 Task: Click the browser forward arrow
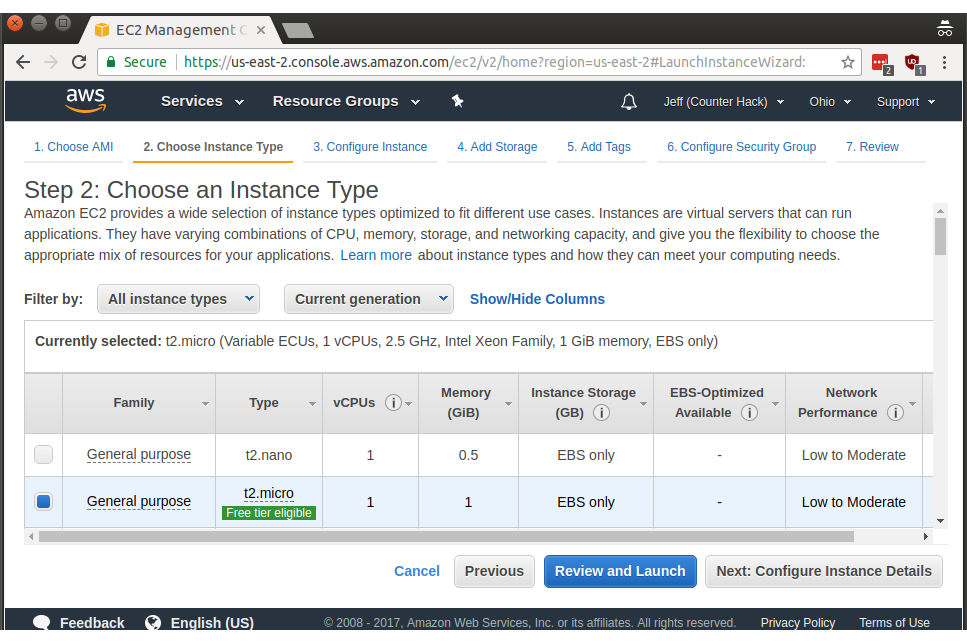[x=51, y=62]
